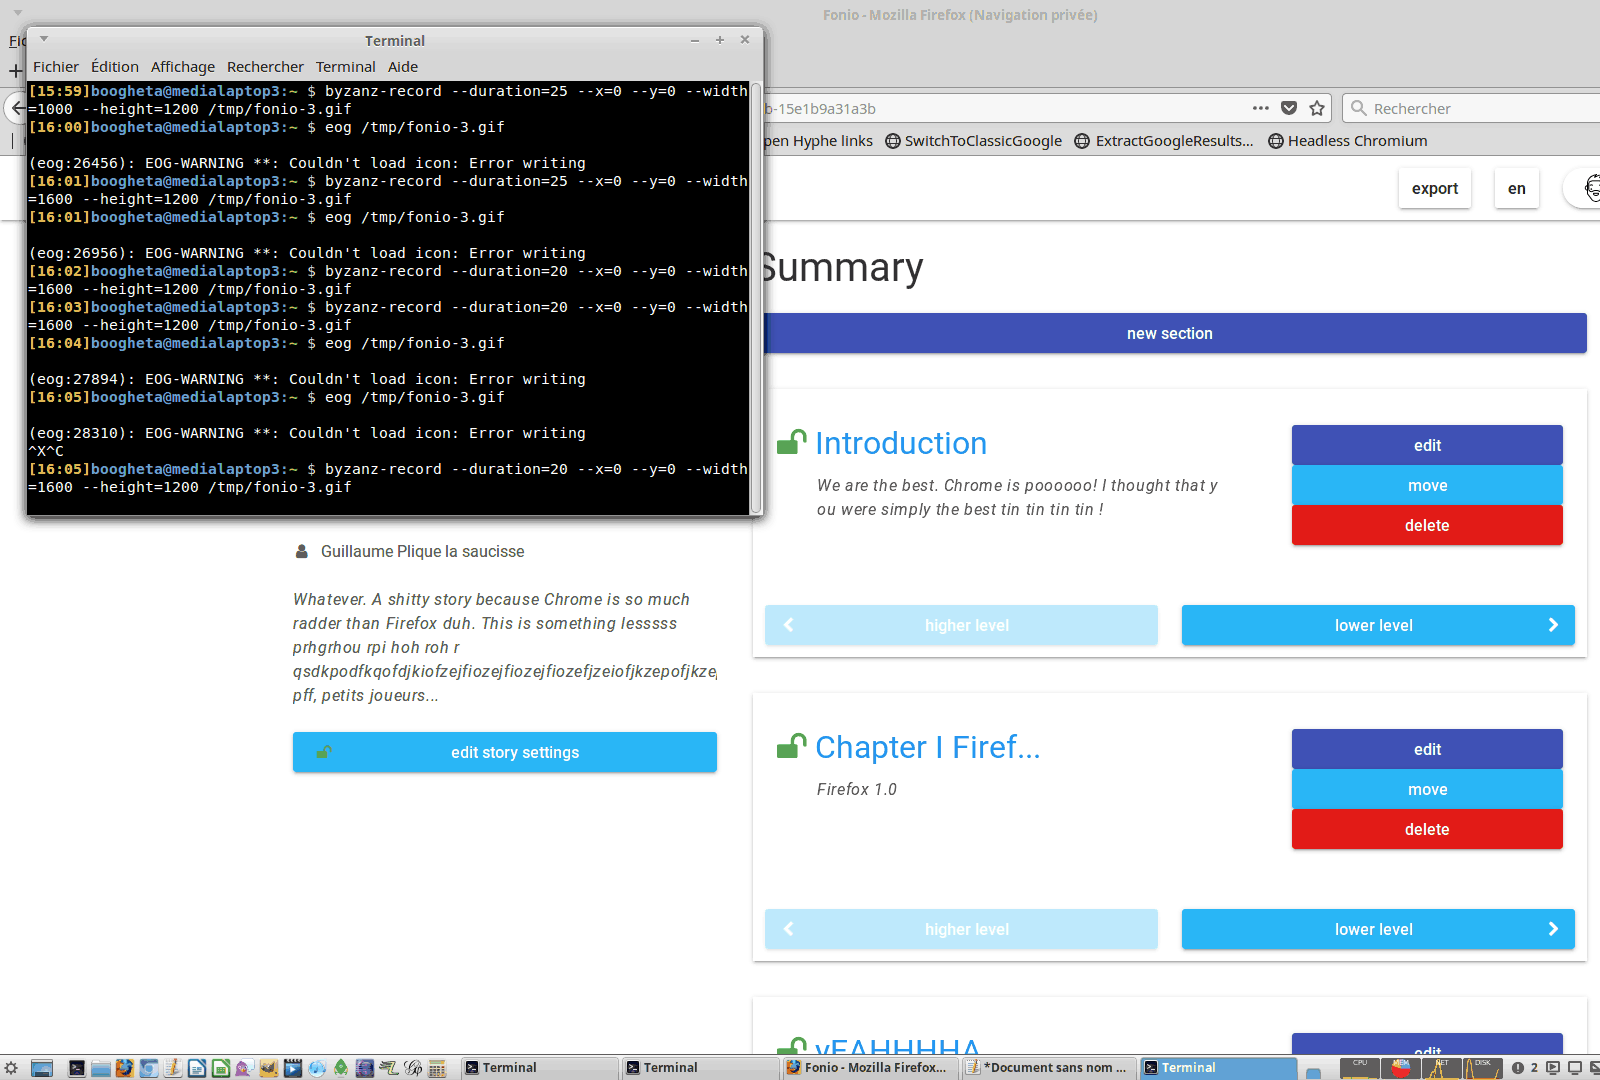The height and width of the screenshot is (1080, 1600).
Task: Click the Pocket save icon in address bar
Action: coord(1289,108)
